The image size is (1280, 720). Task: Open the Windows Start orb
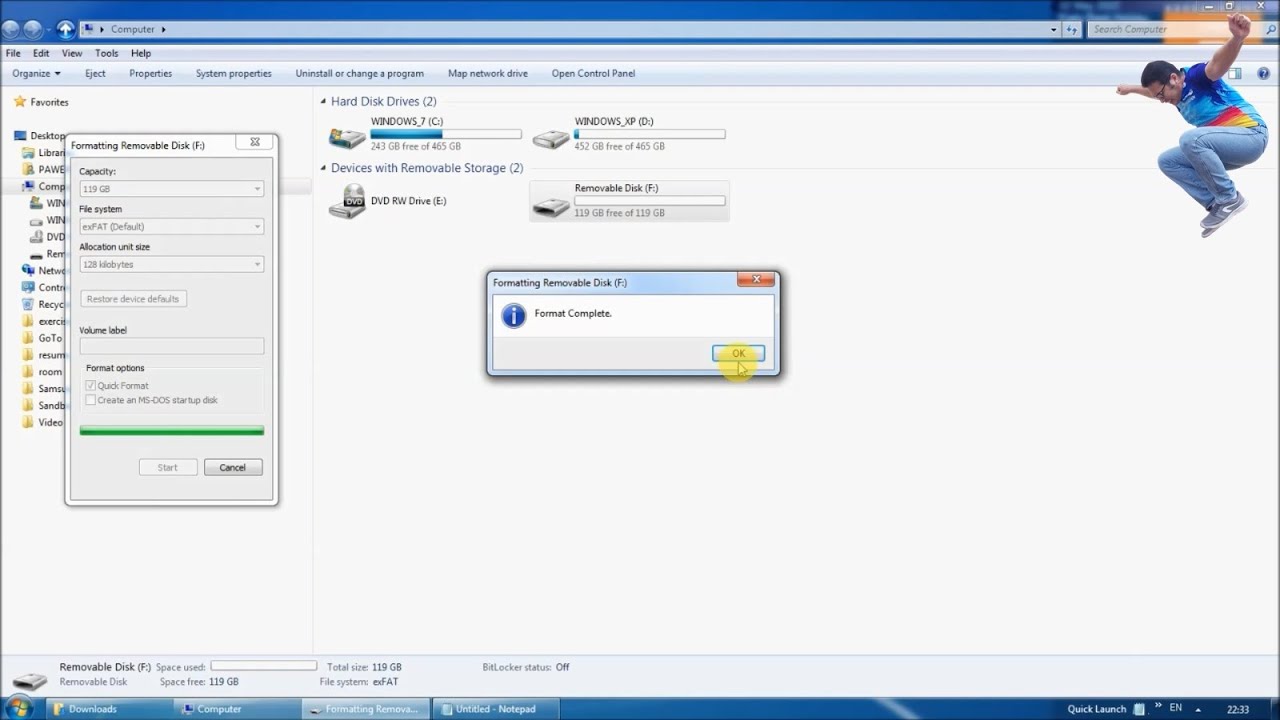[x=19, y=708]
